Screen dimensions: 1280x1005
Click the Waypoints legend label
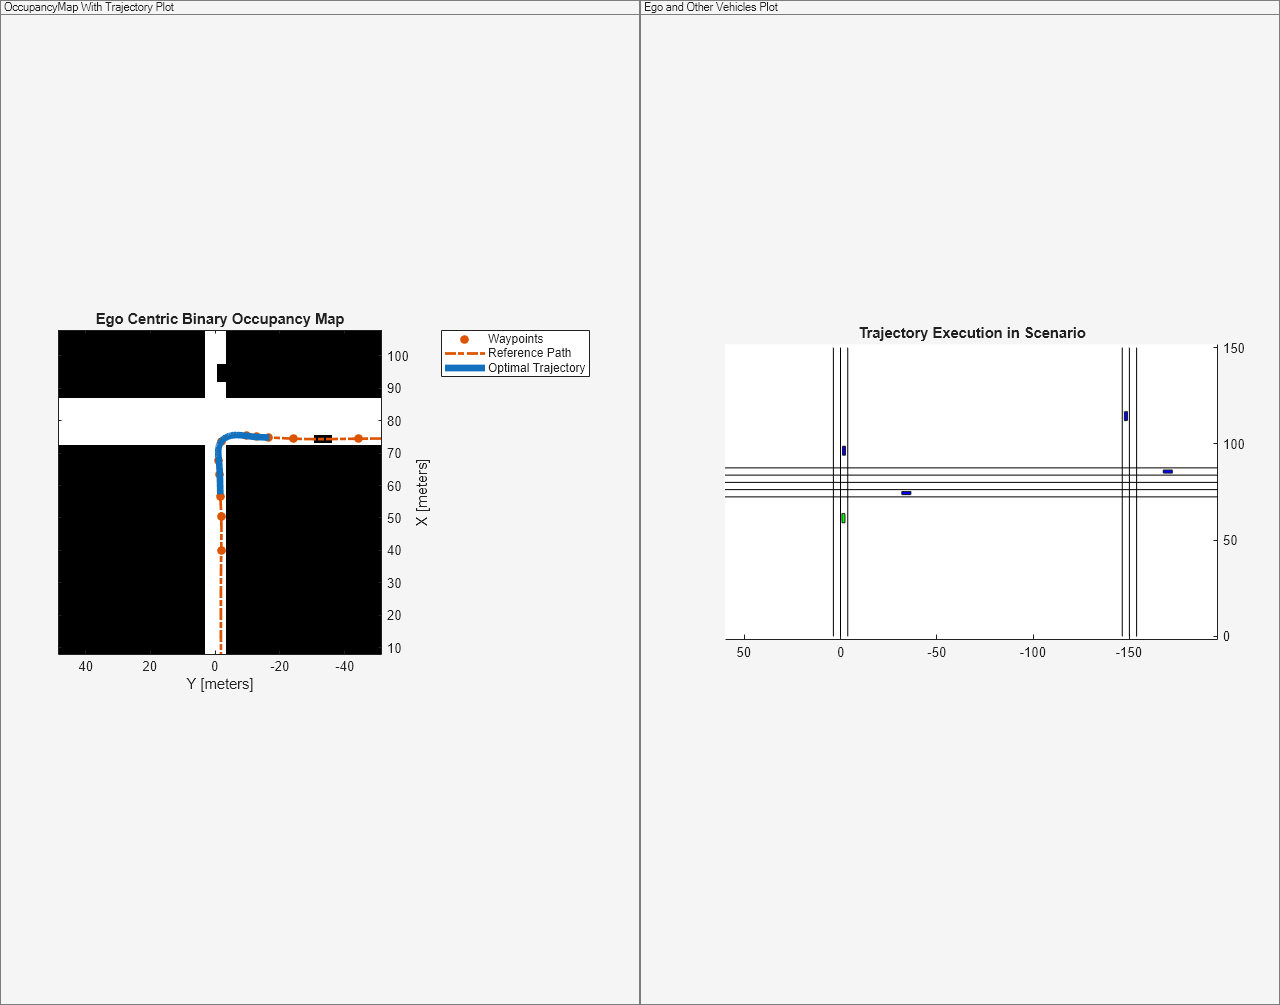515,339
